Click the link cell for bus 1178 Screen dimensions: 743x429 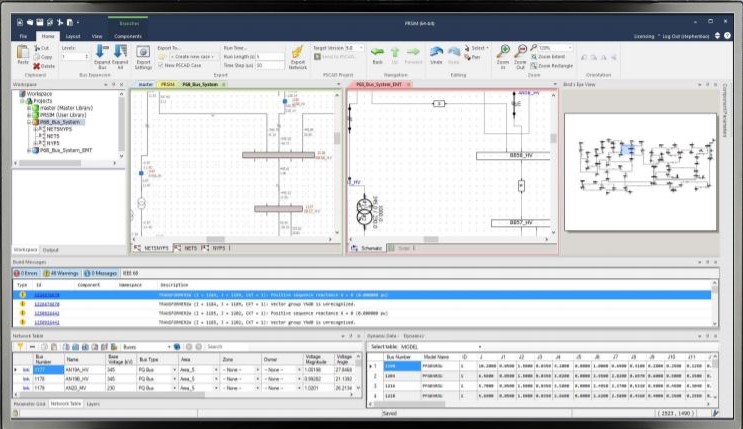pyautogui.click(x=26, y=379)
